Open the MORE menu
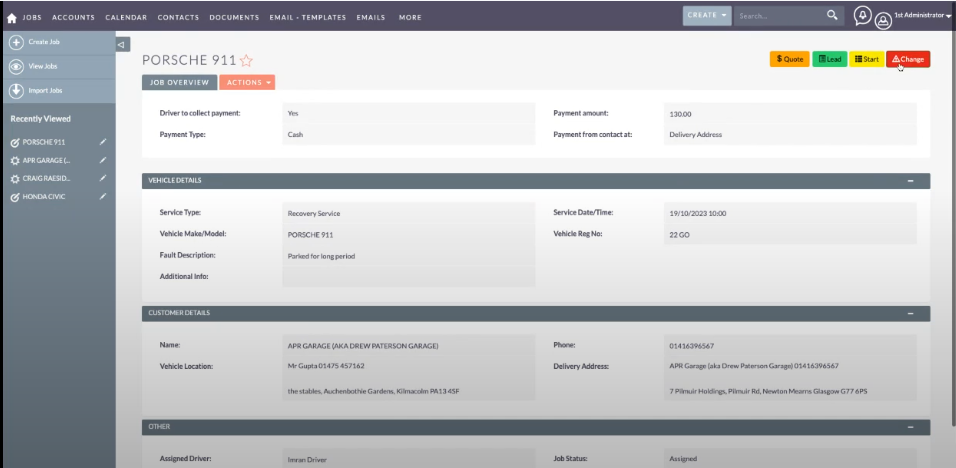The width and height of the screenshot is (956, 468). coord(410,18)
